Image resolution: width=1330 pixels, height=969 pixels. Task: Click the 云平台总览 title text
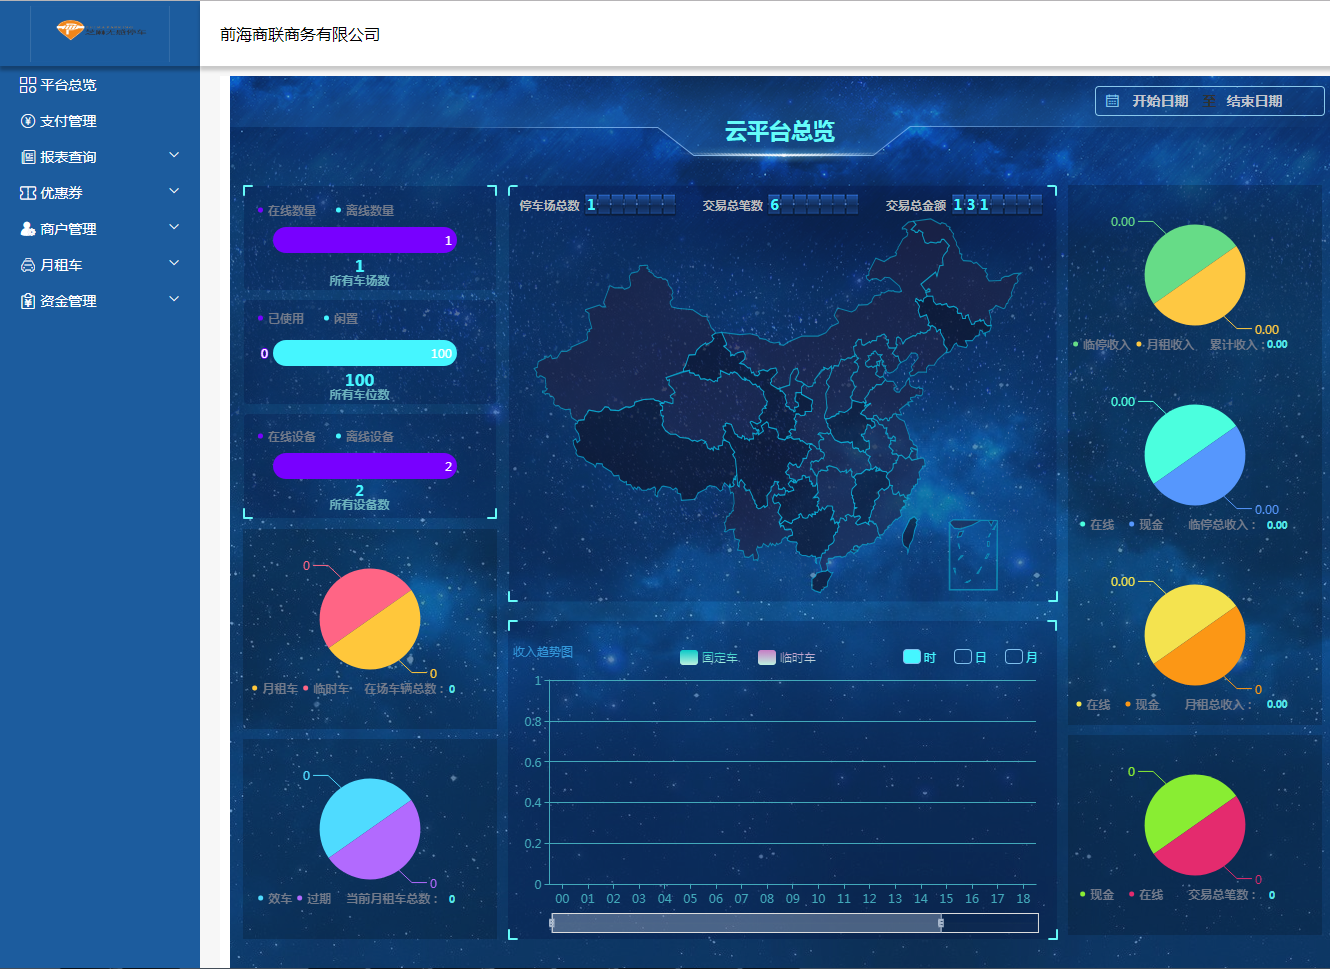(x=779, y=131)
